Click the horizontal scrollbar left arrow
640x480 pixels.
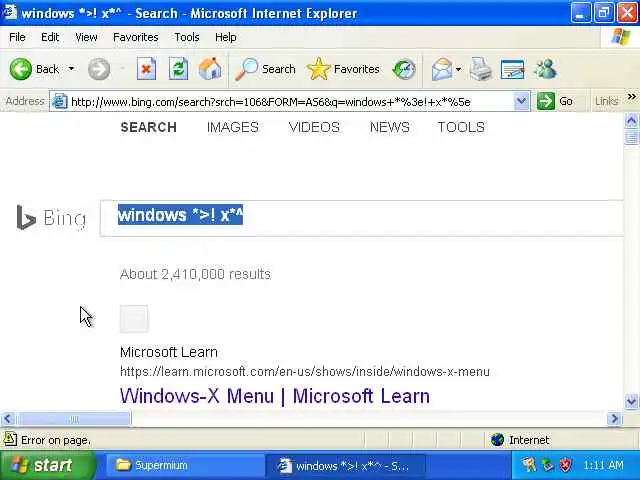tap(8, 418)
